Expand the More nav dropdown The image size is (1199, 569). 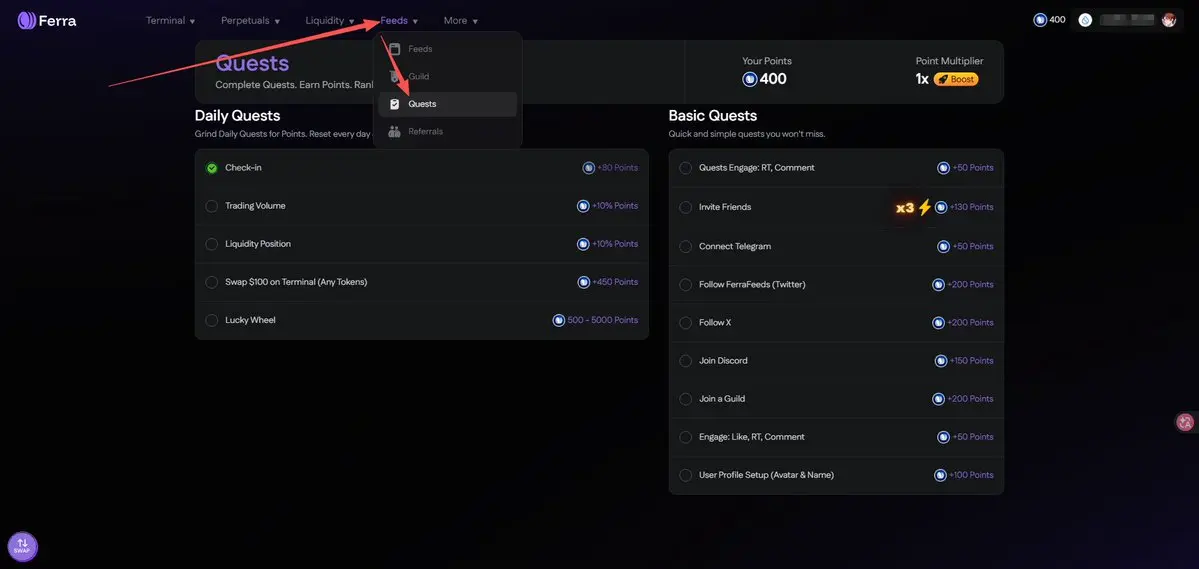pos(461,21)
